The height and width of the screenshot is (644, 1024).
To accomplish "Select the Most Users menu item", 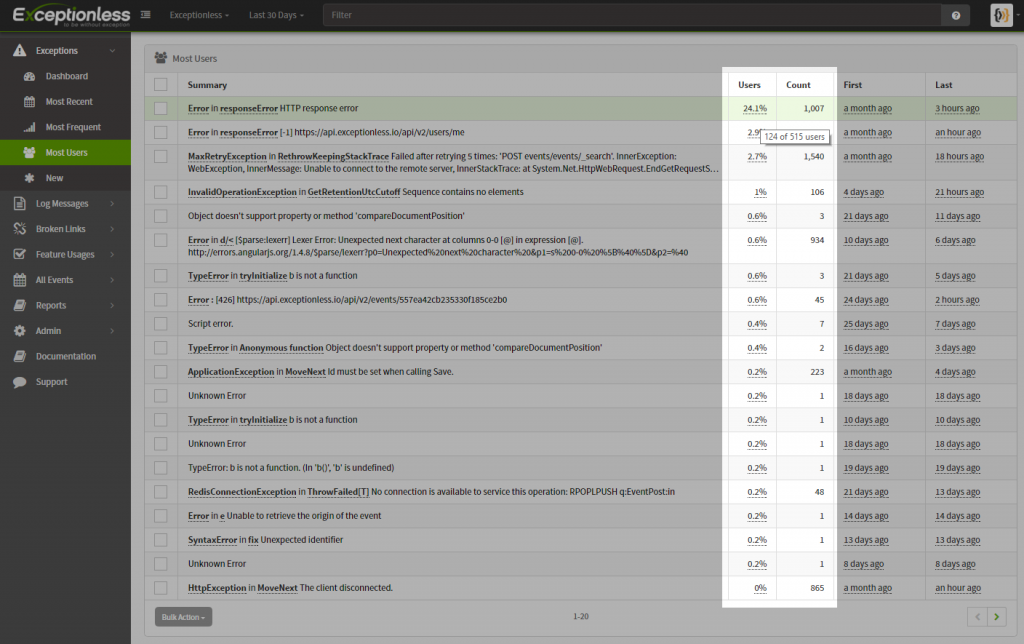I will [65, 153].
